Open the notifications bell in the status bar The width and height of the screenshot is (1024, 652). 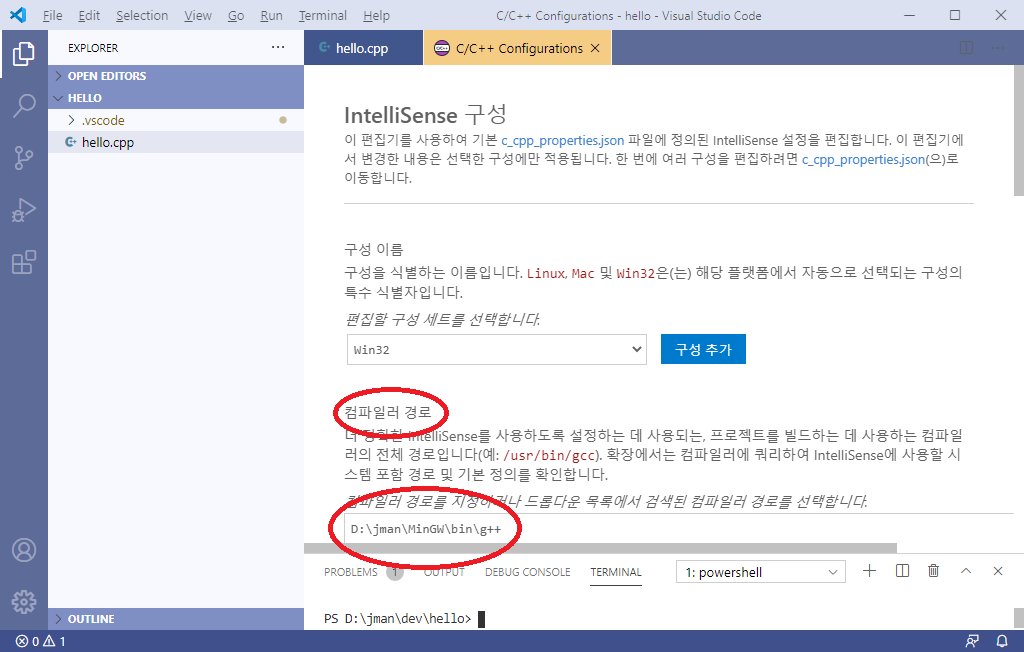pyautogui.click(x=1002, y=641)
